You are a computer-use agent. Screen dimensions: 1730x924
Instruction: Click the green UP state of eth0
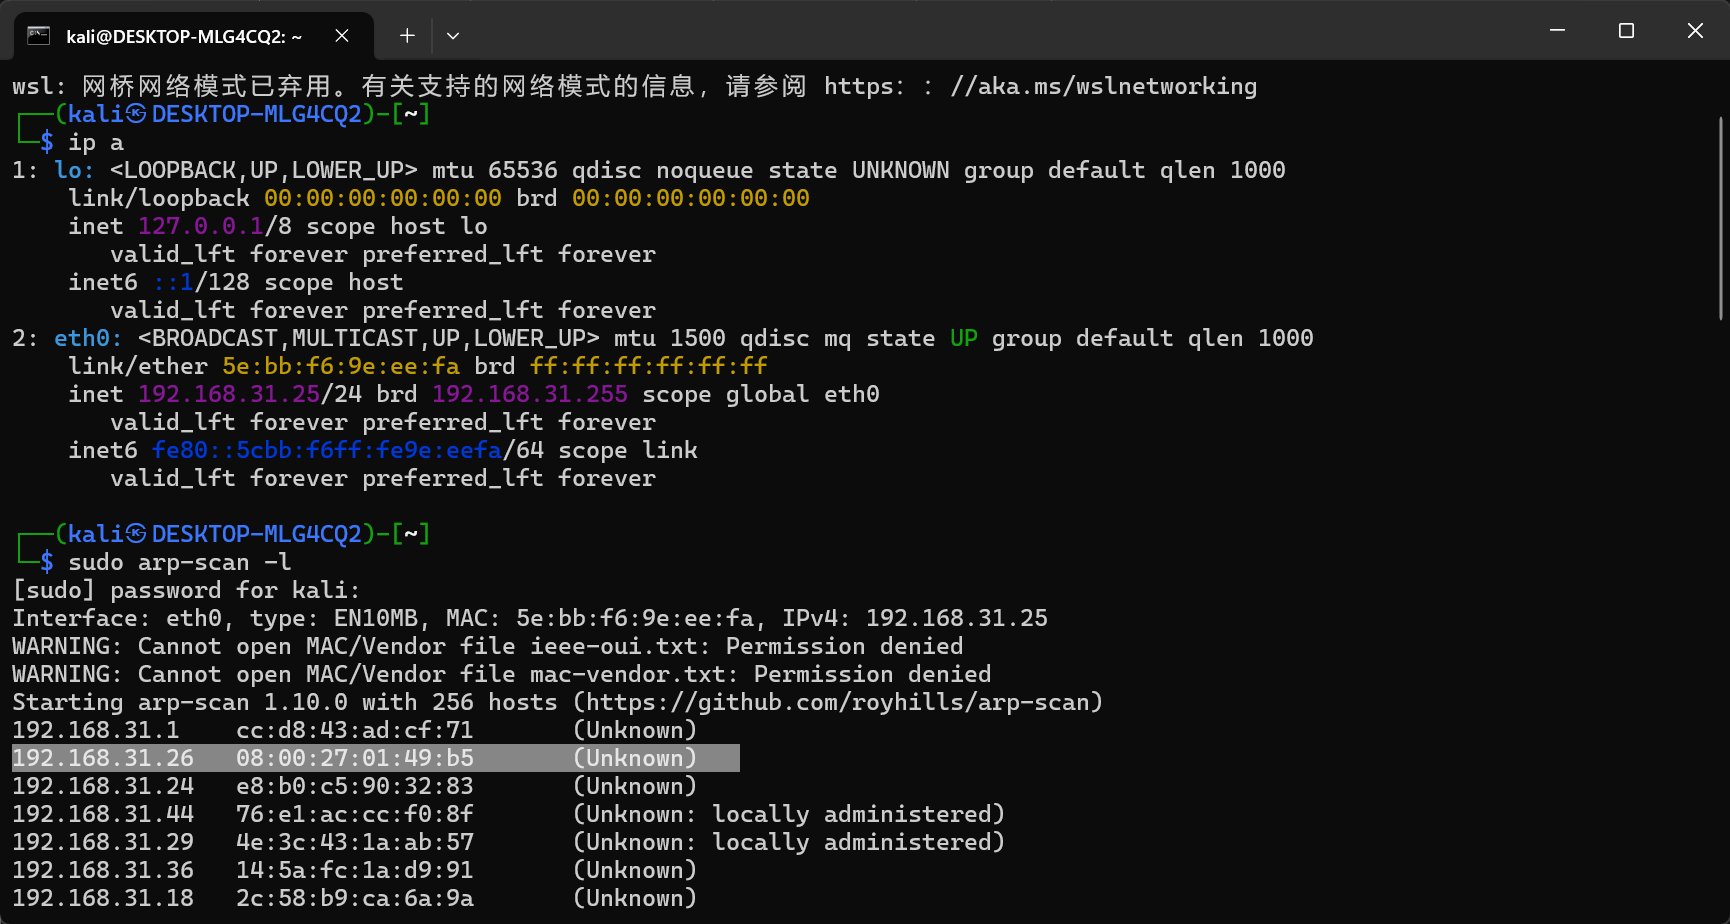click(x=963, y=338)
